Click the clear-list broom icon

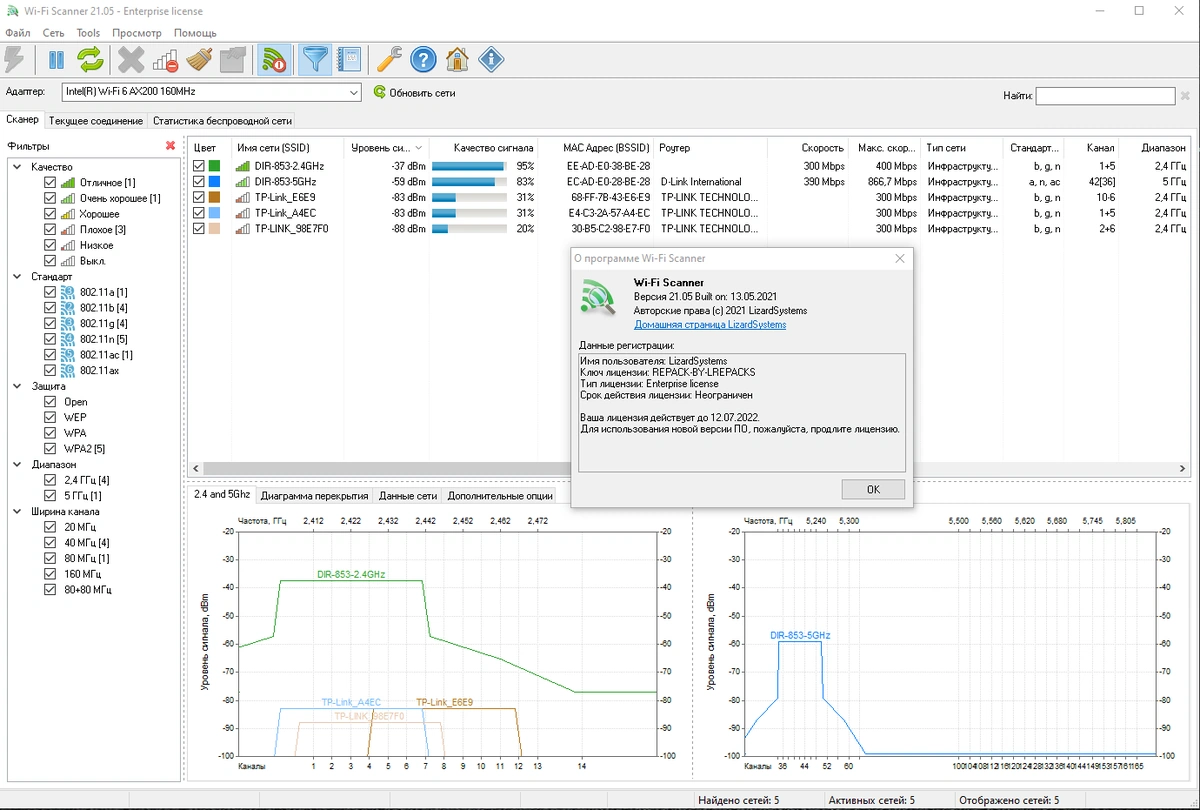pos(200,60)
